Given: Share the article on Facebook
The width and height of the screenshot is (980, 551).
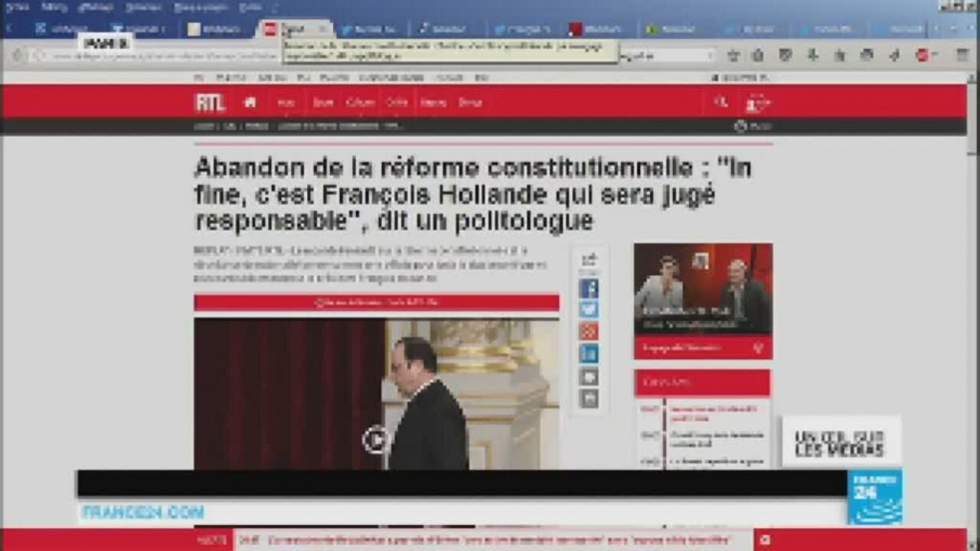Looking at the screenshot, I should coord(589,289).
